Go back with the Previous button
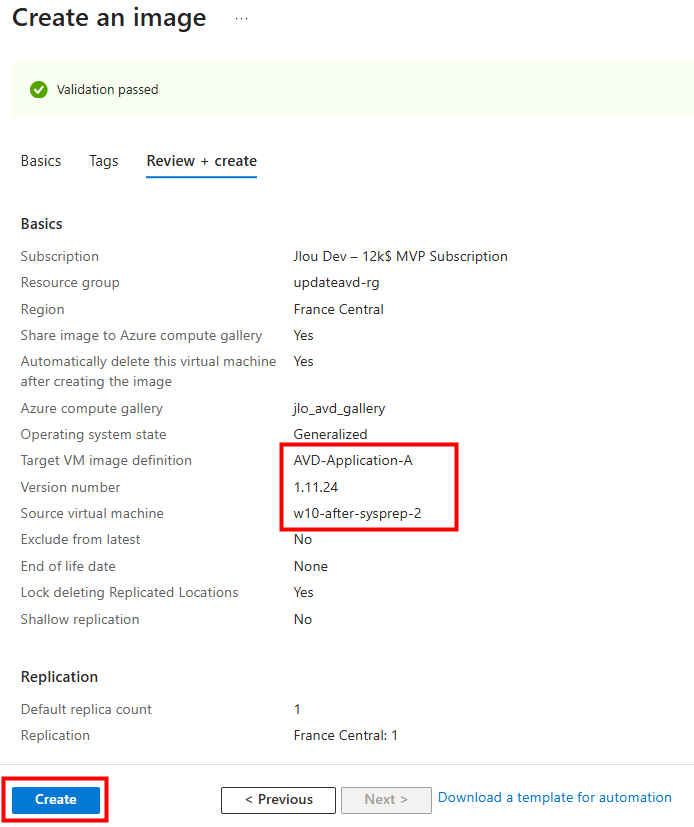The image size is (694, 827). [x=279, y=800]
